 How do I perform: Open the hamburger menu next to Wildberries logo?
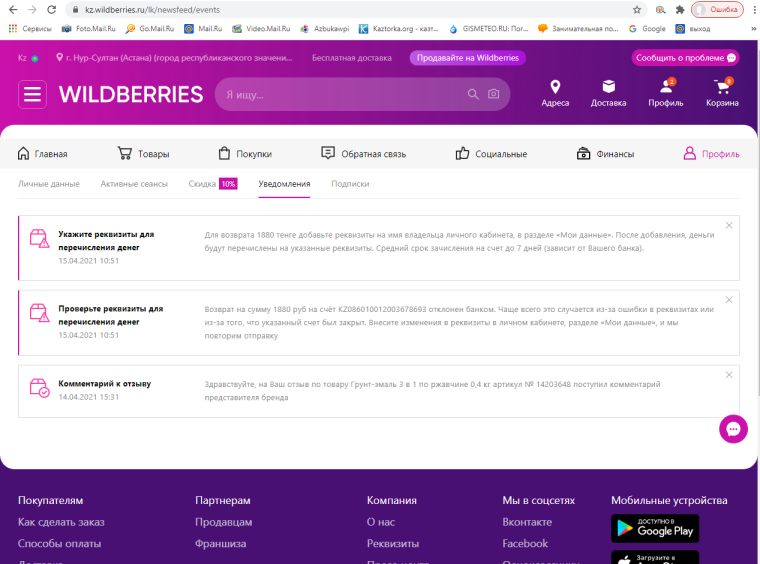[33, 95]
